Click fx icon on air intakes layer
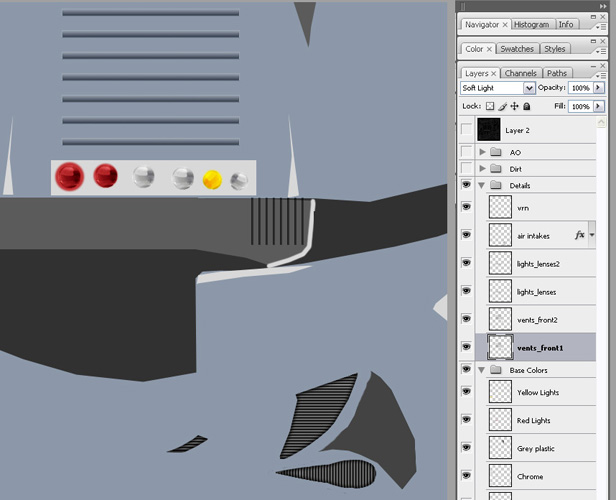Image resolution: width=616 pixels, height=500 pixels. tap(579, 235)
